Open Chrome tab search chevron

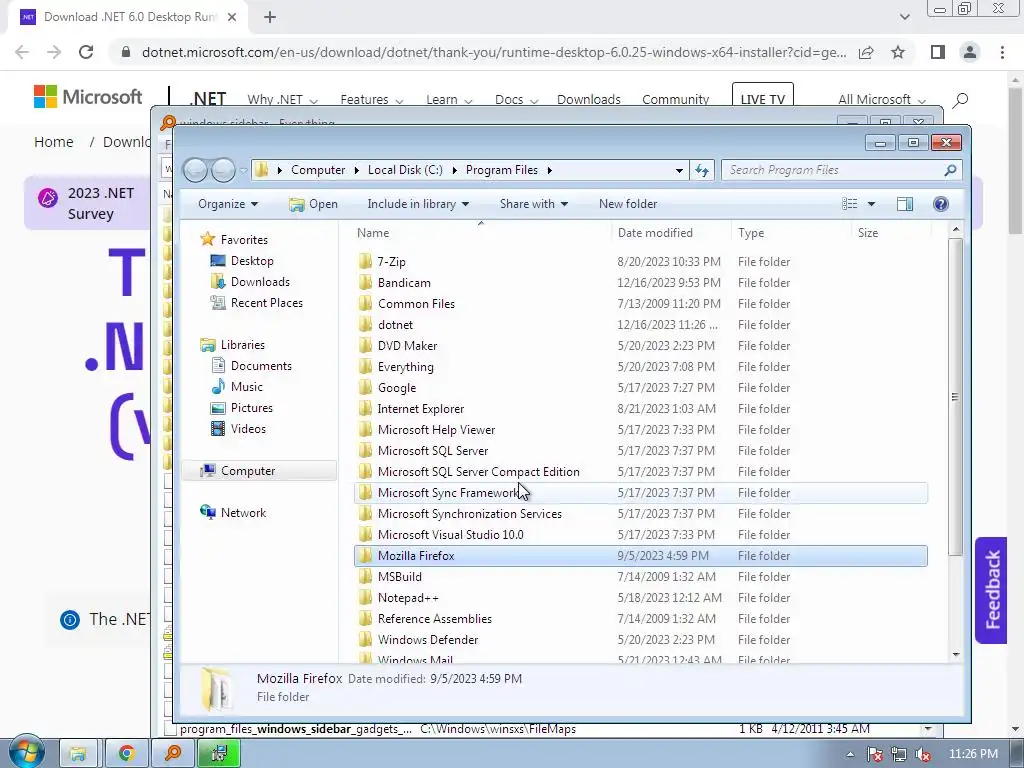904,17
